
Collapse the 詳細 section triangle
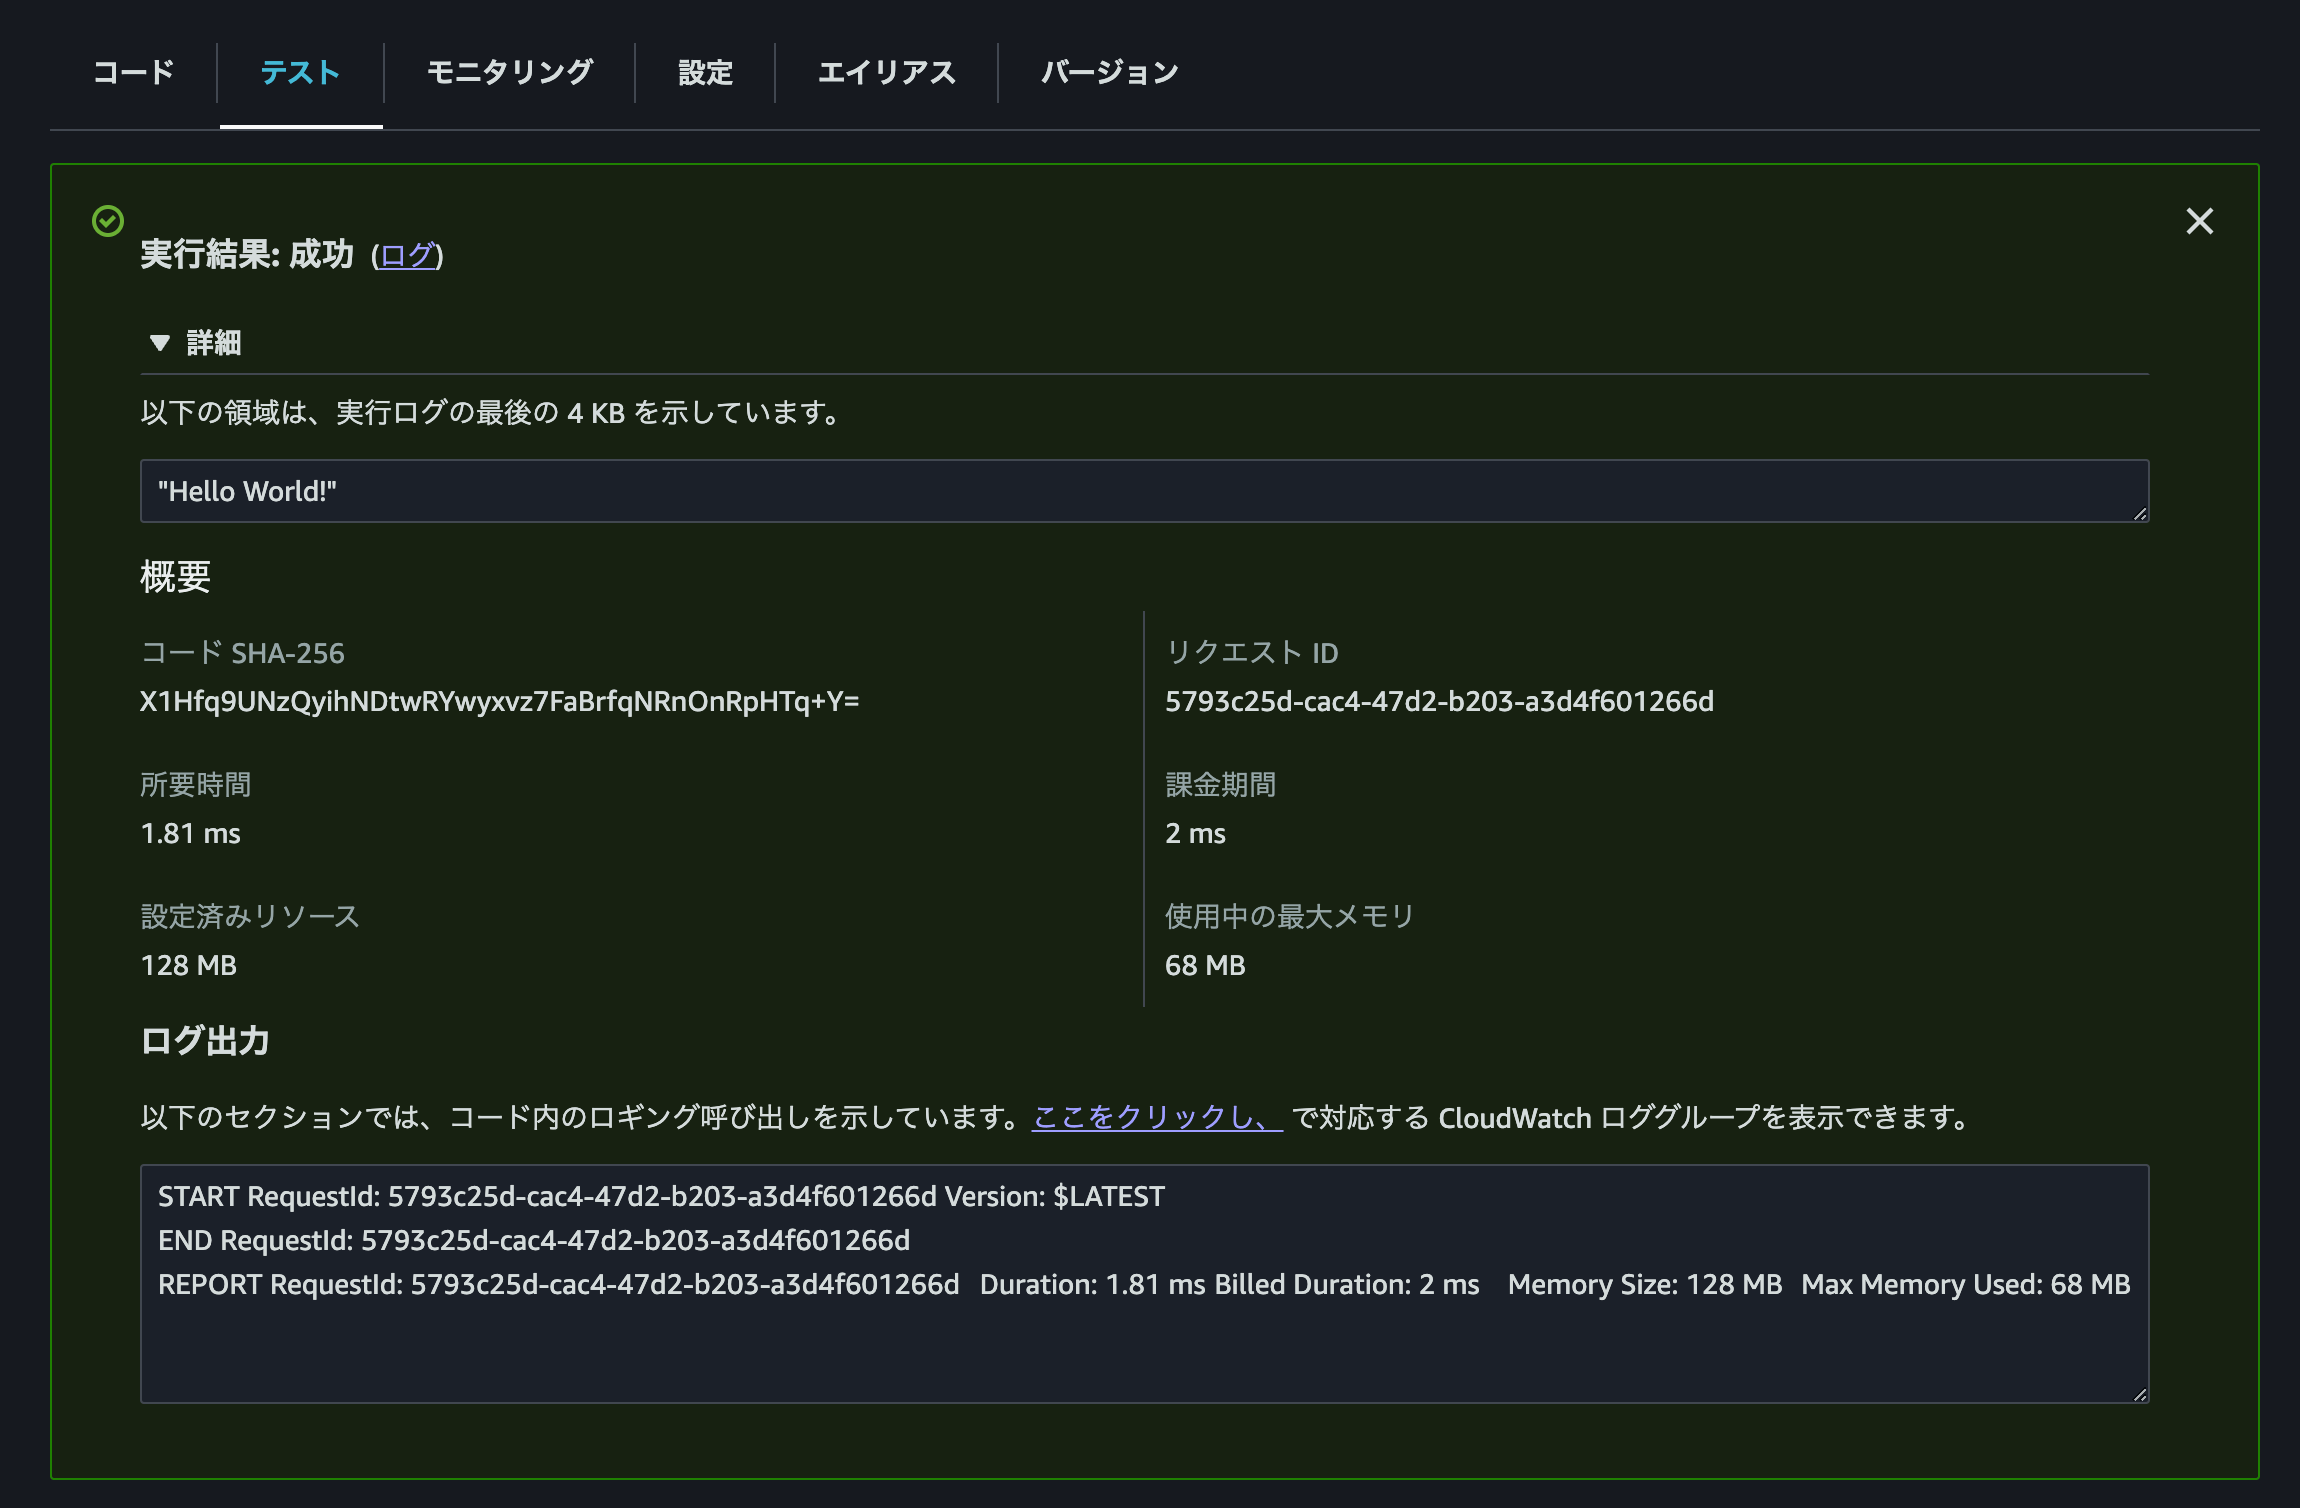pyautogui.click(x=159, y=343)
